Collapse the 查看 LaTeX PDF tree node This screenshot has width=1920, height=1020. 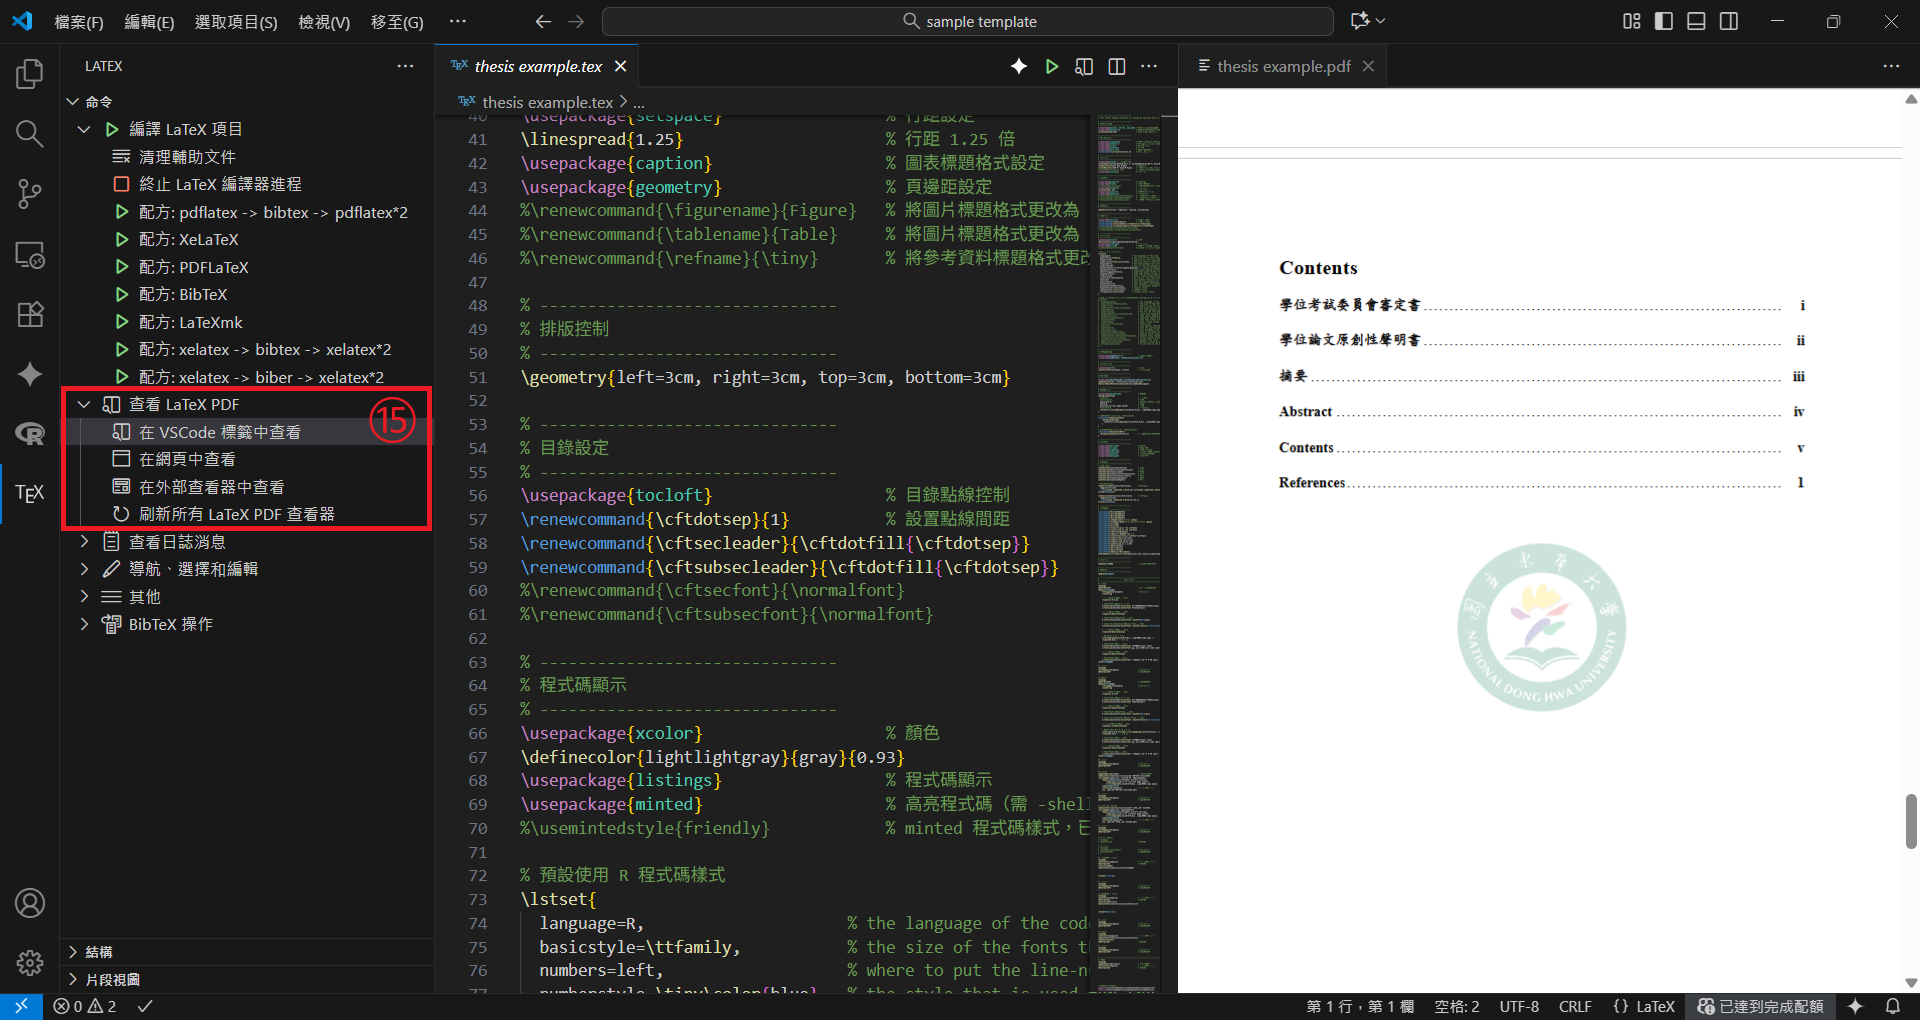pos(85,404)
